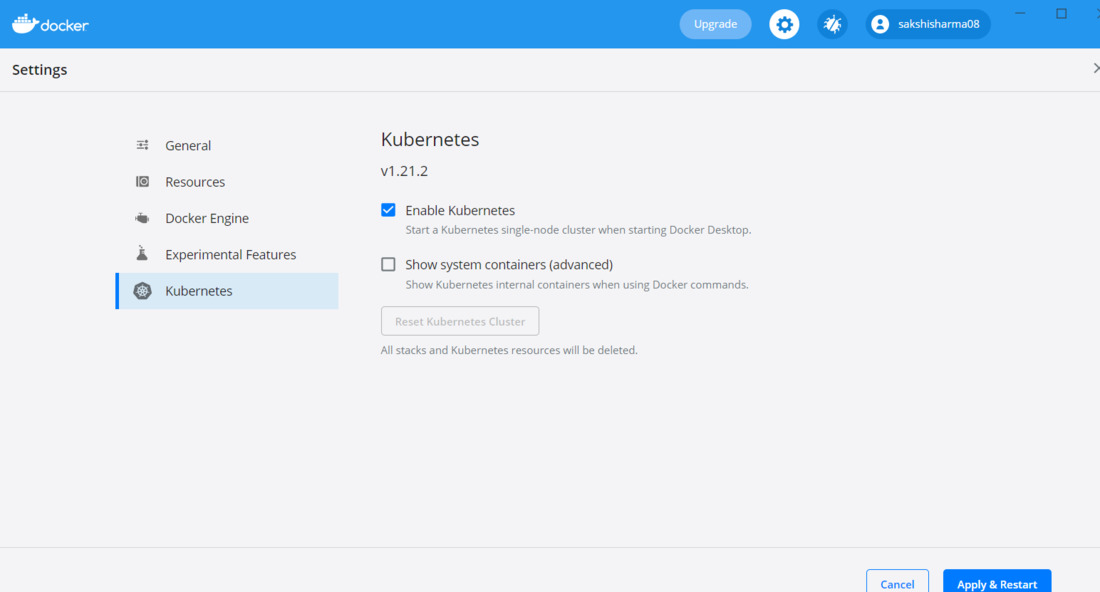Viewport: 1100px width, 592px height.
Task: Click the Docker whale logo
Action: click(x=50, y=24)
